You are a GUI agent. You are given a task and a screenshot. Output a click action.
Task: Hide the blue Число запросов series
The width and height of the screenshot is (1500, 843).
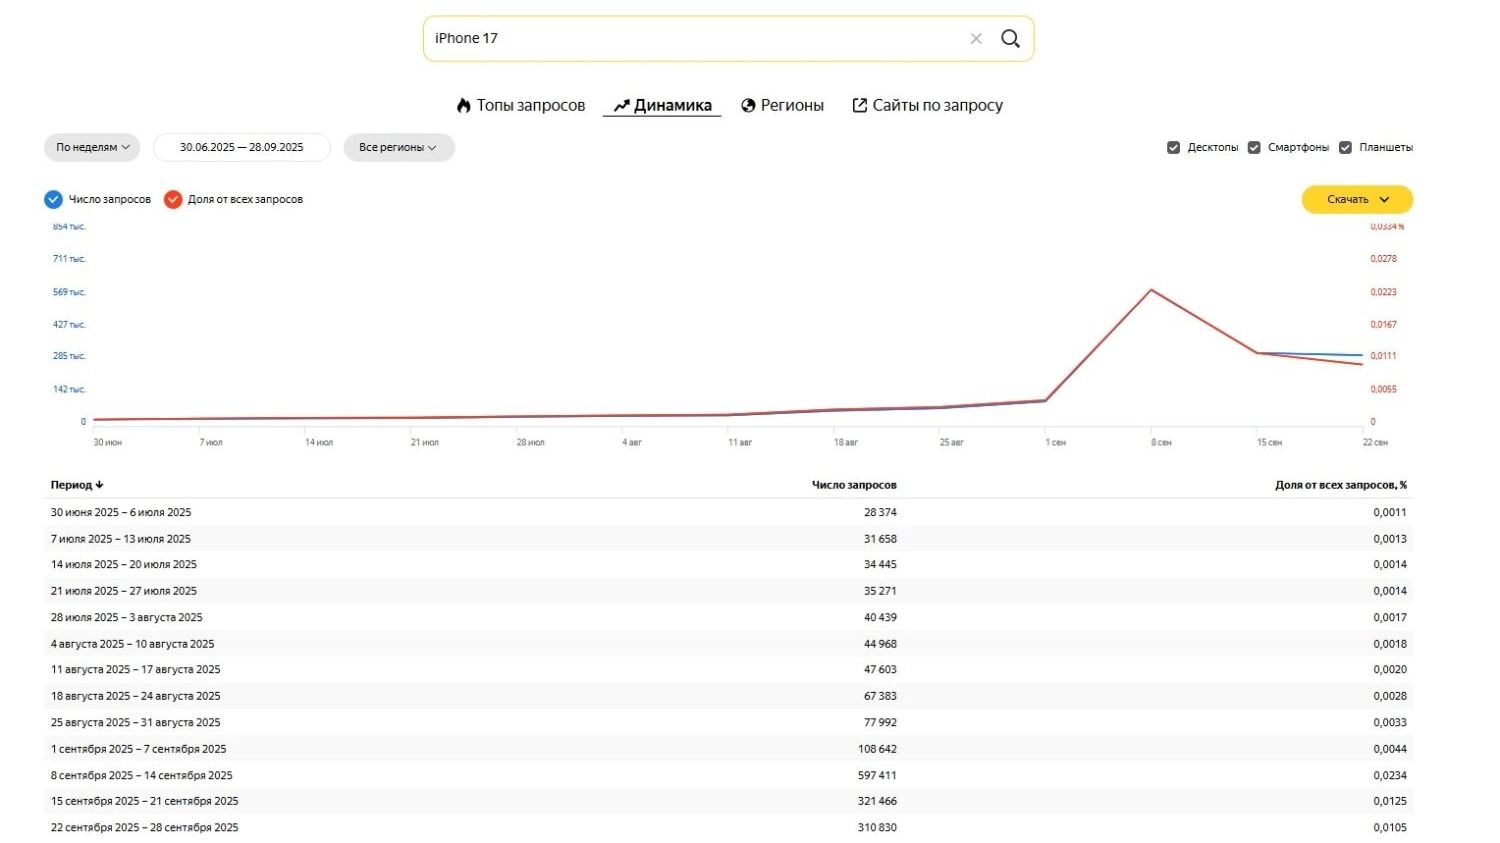[54, 199]
